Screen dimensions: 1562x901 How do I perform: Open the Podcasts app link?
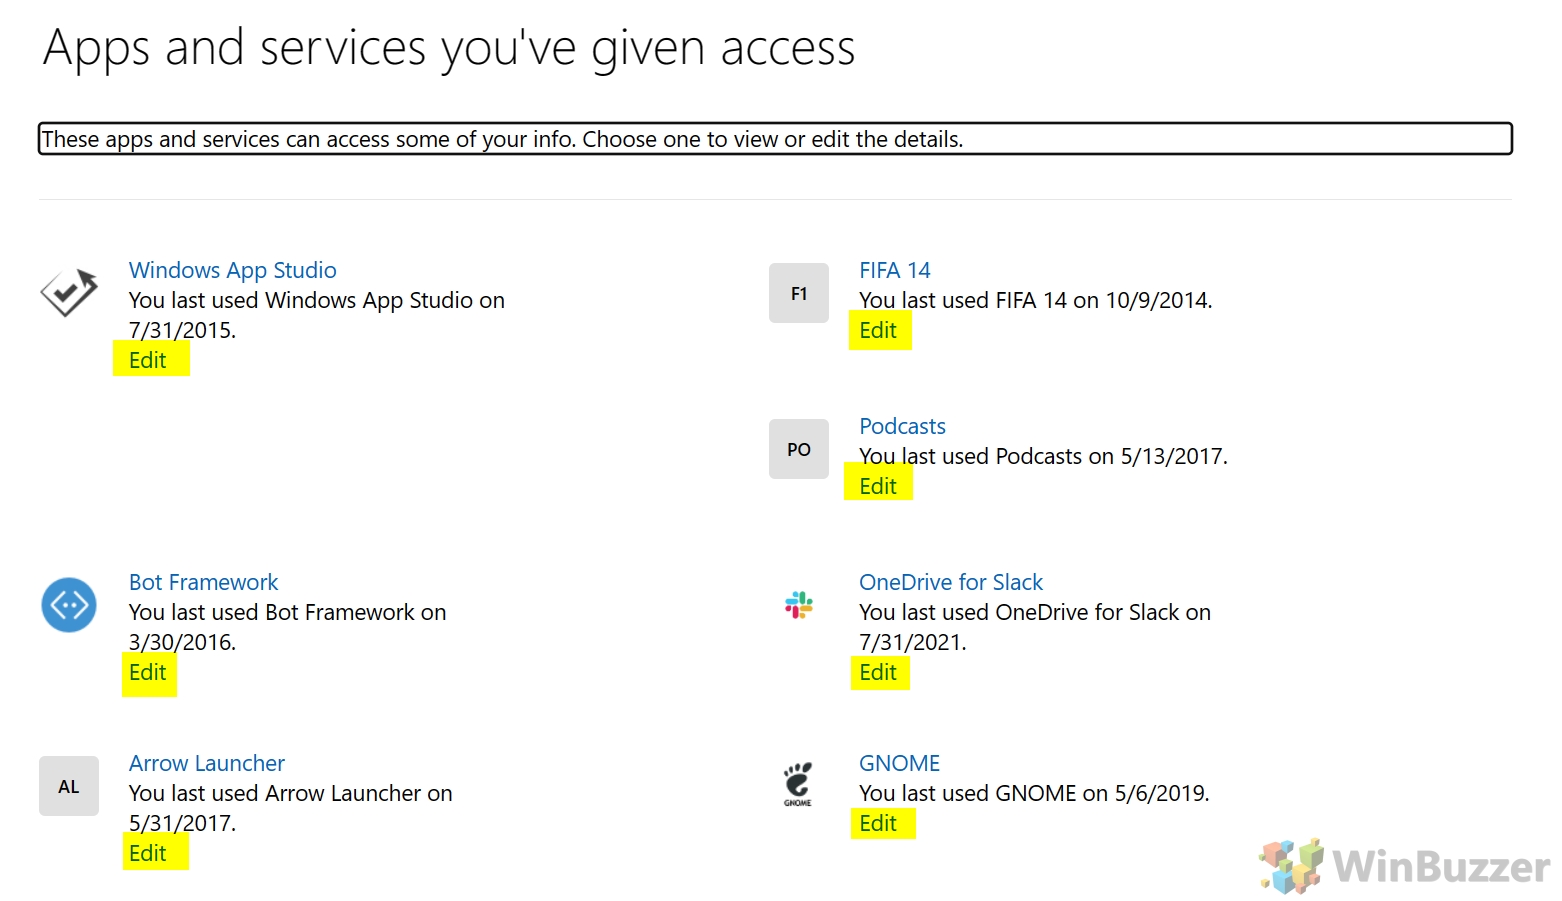902,426
